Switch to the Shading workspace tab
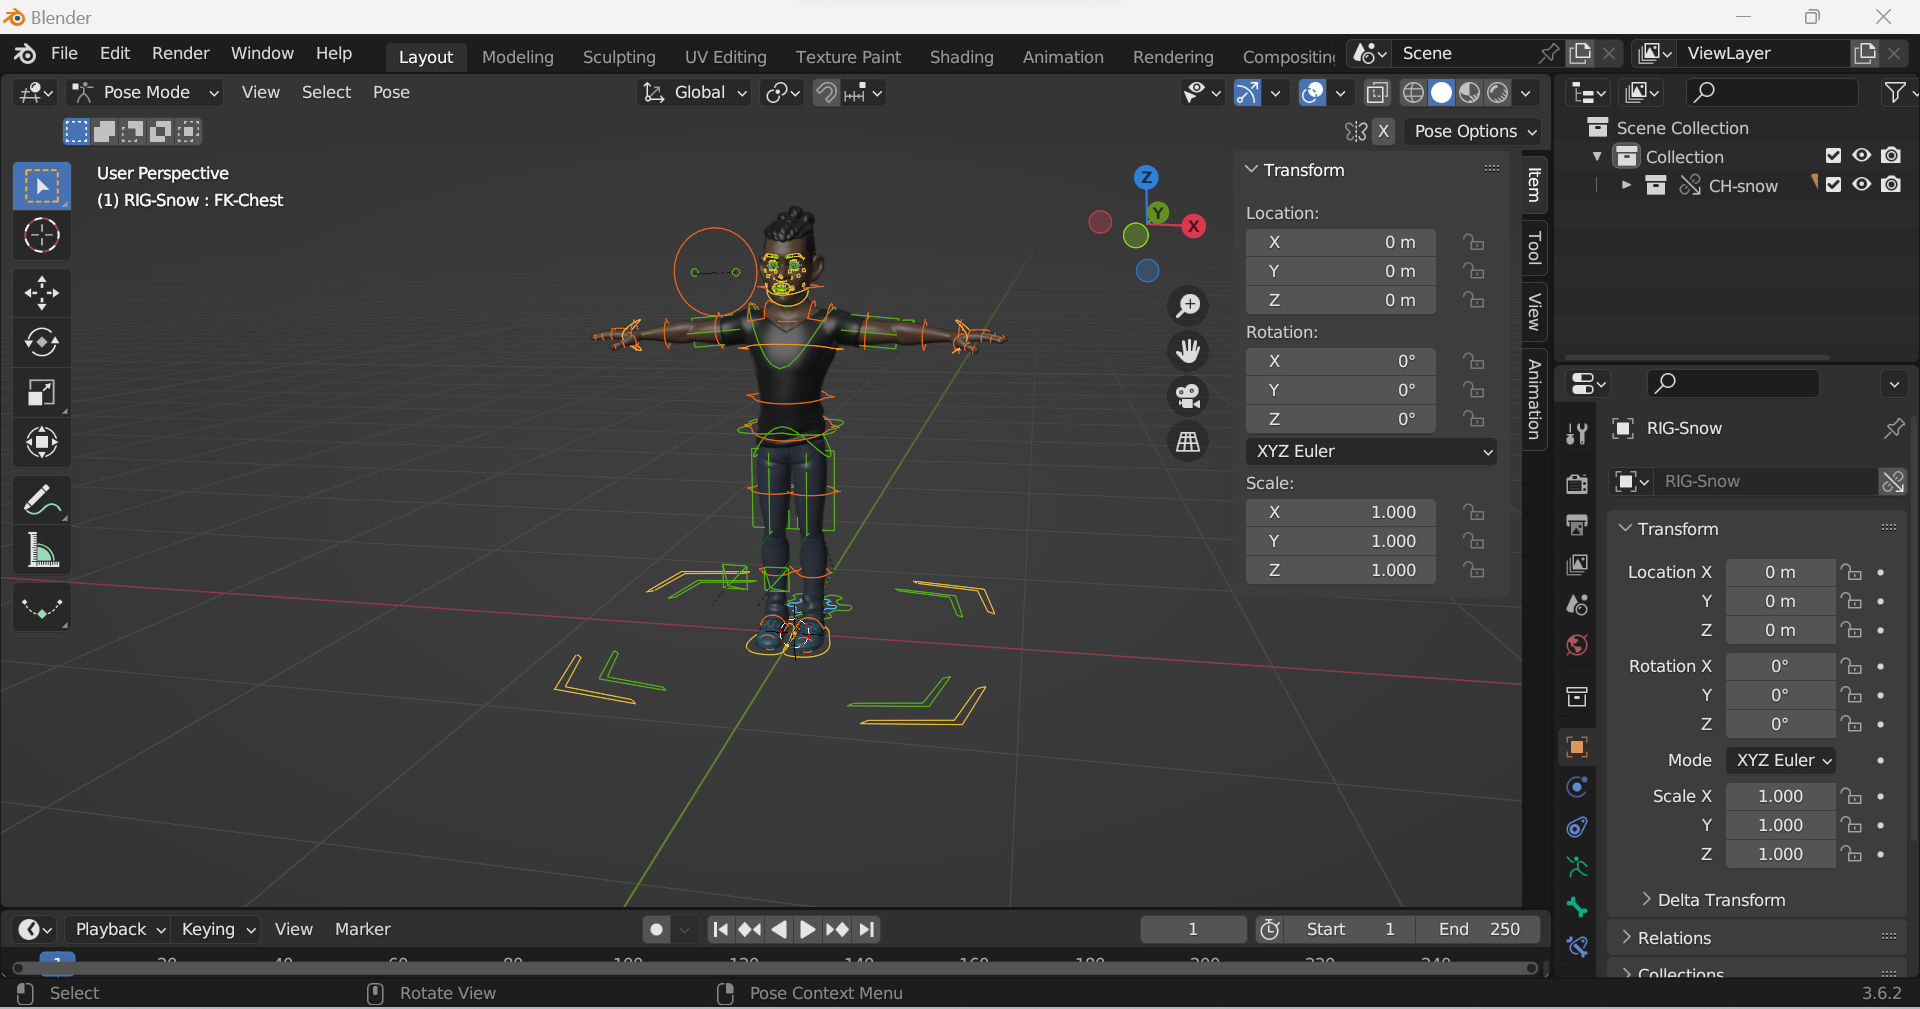The height and width of the screenshot is (1009, 1920). point(961,57)
